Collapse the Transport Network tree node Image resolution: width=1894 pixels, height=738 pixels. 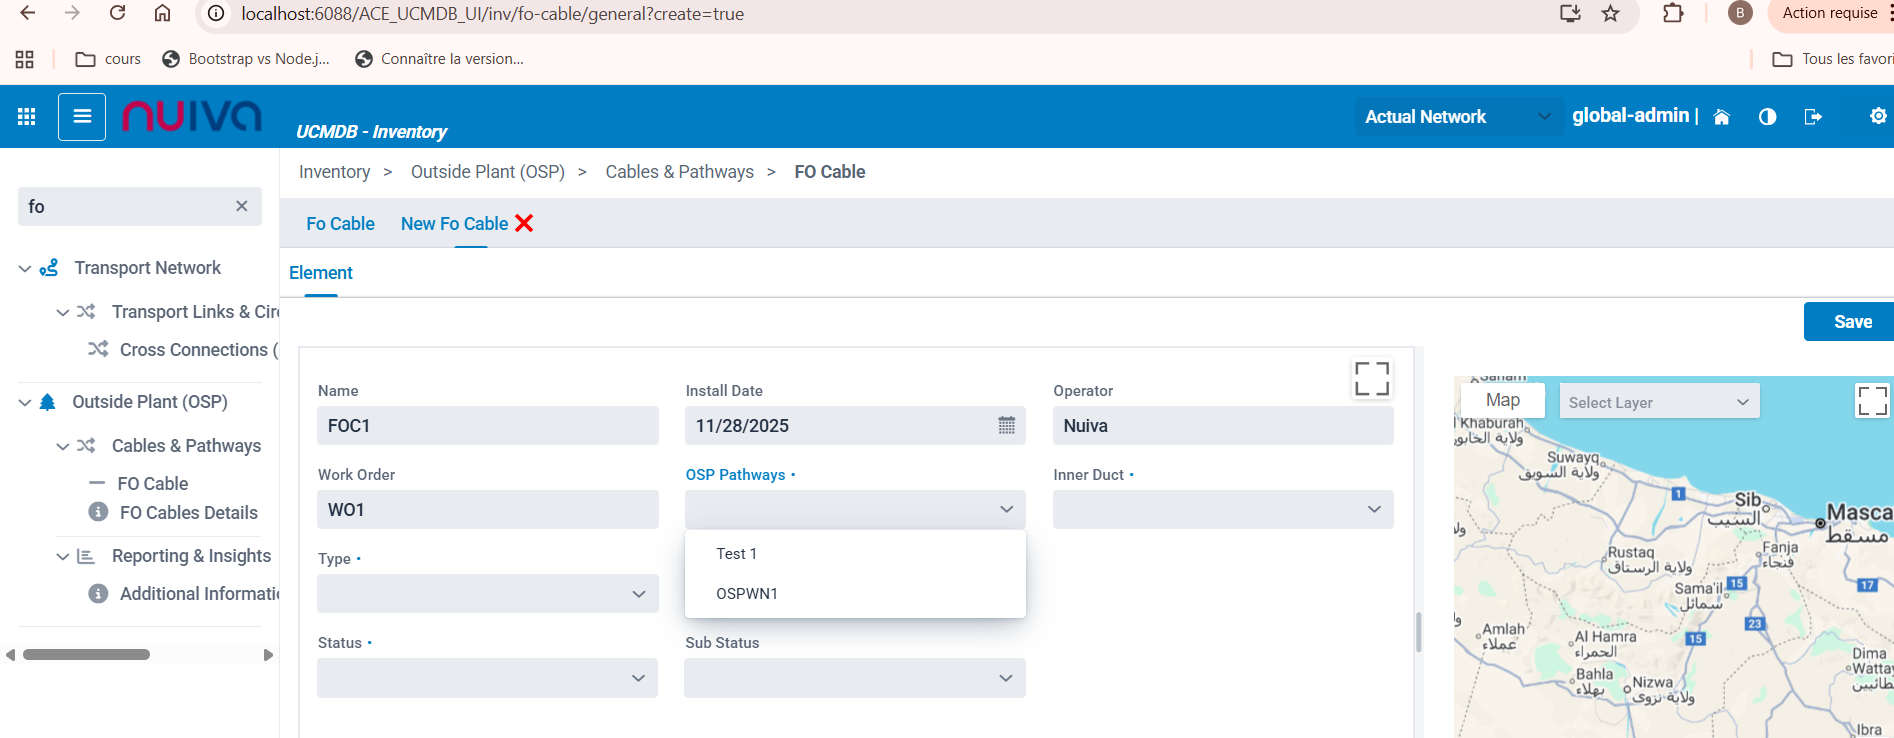[x=25, y=268]
